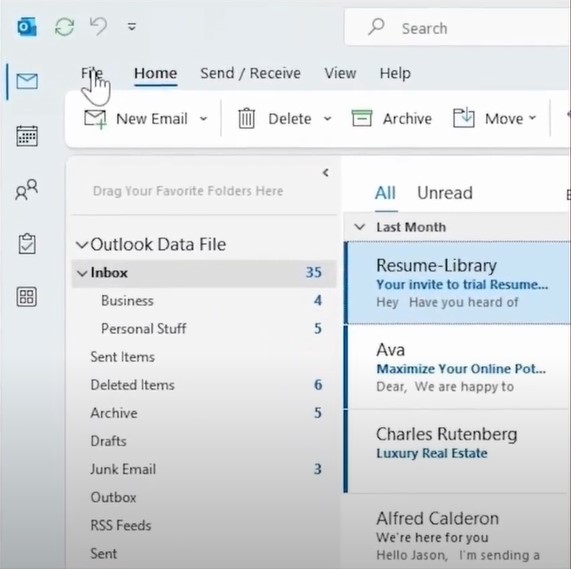571x569 pixels.
Task: Open the More Apps grid icon
Action: [x=27, y=296]
